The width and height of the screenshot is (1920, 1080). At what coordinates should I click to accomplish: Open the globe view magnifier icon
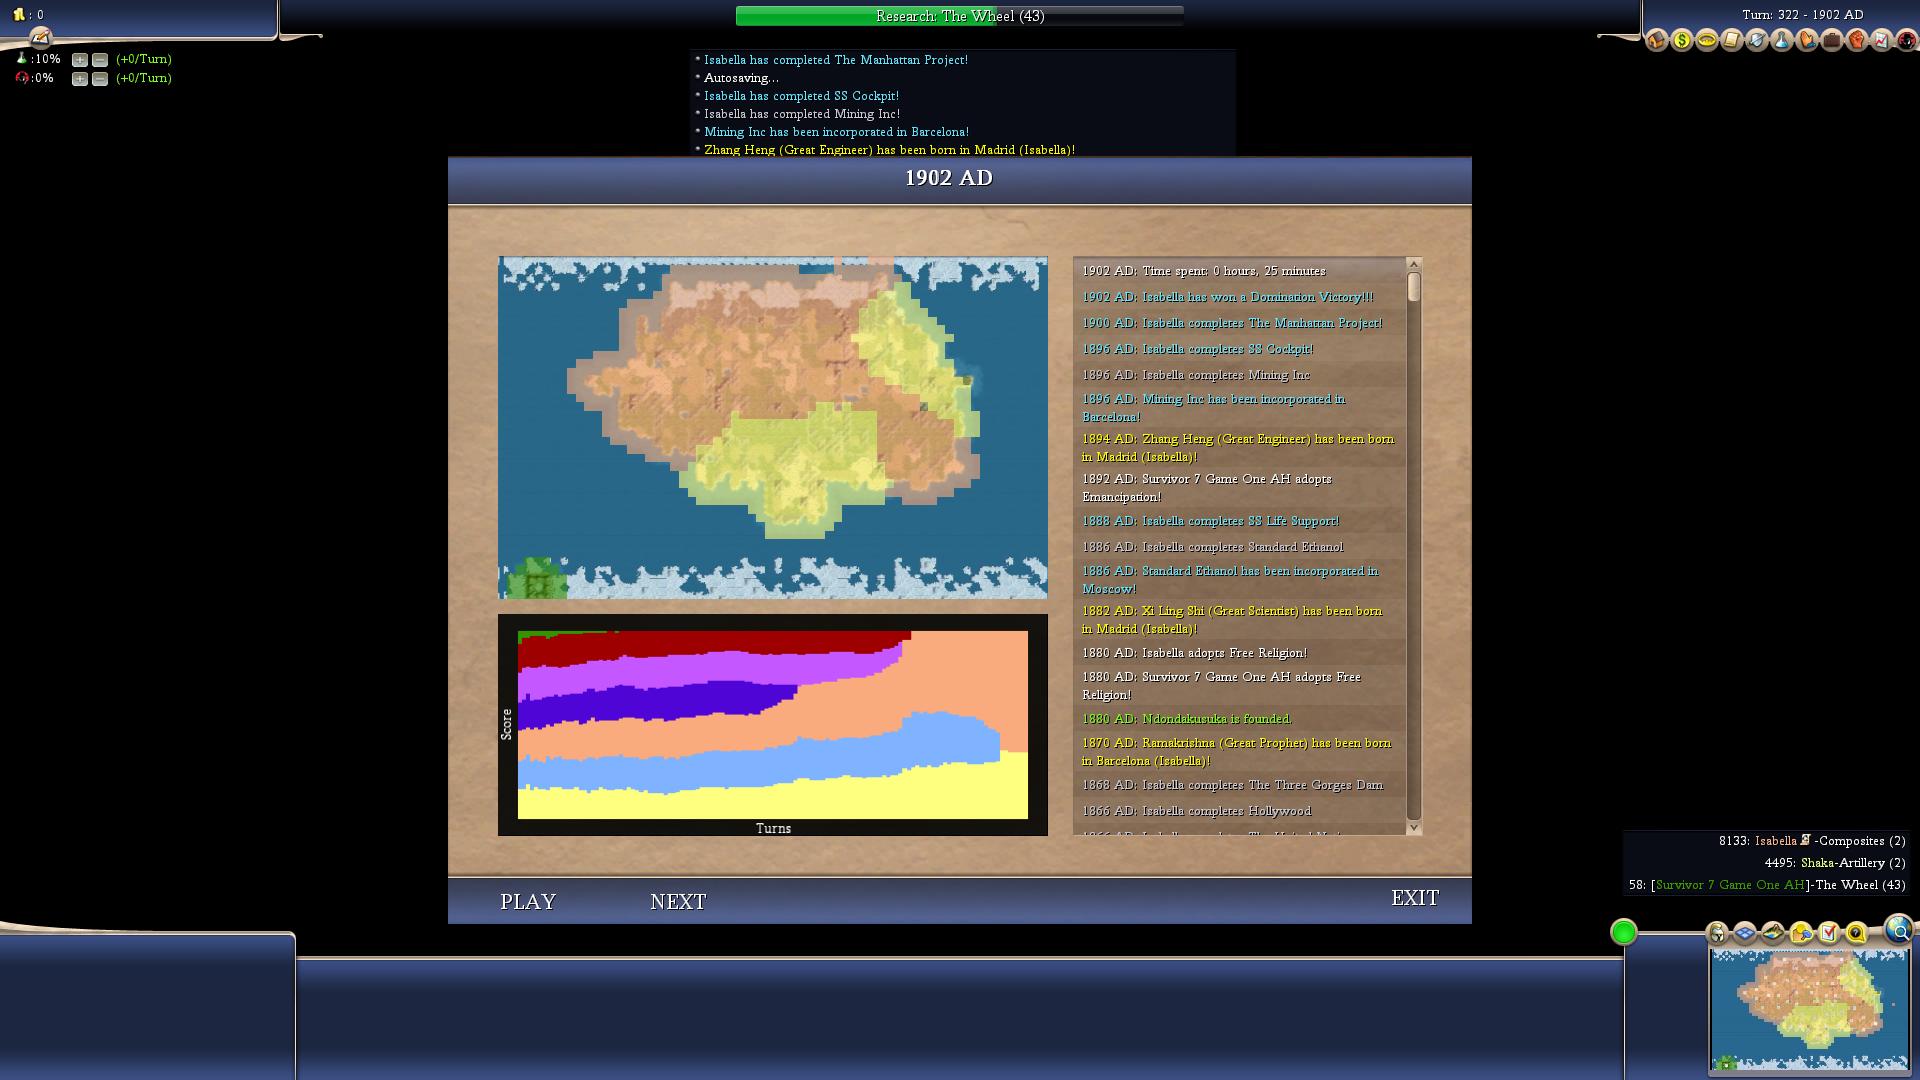[x=1899, y=929]
